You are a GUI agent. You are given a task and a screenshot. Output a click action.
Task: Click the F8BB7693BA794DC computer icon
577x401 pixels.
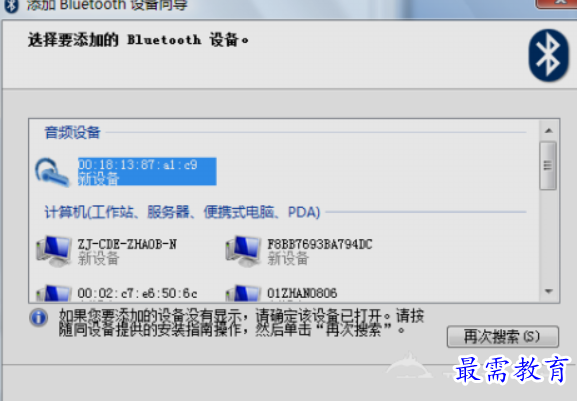pos(244,252)
